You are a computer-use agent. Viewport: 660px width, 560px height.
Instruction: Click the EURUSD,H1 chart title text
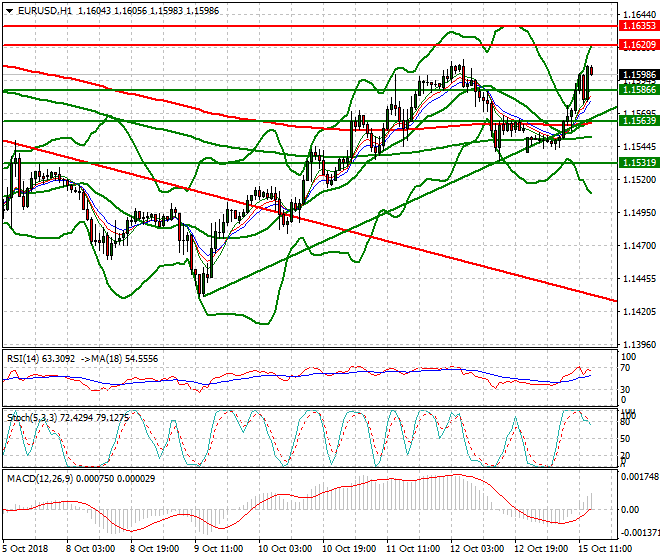[x=45, y=11]
